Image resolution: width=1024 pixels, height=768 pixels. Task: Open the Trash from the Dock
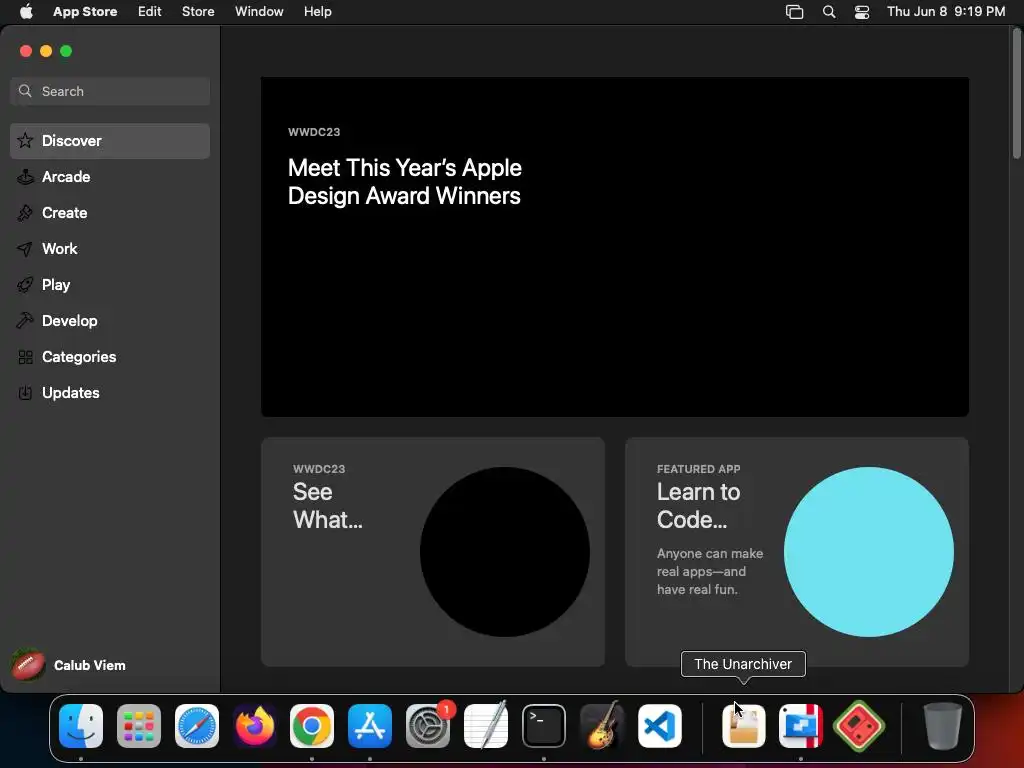click(942, 726)
